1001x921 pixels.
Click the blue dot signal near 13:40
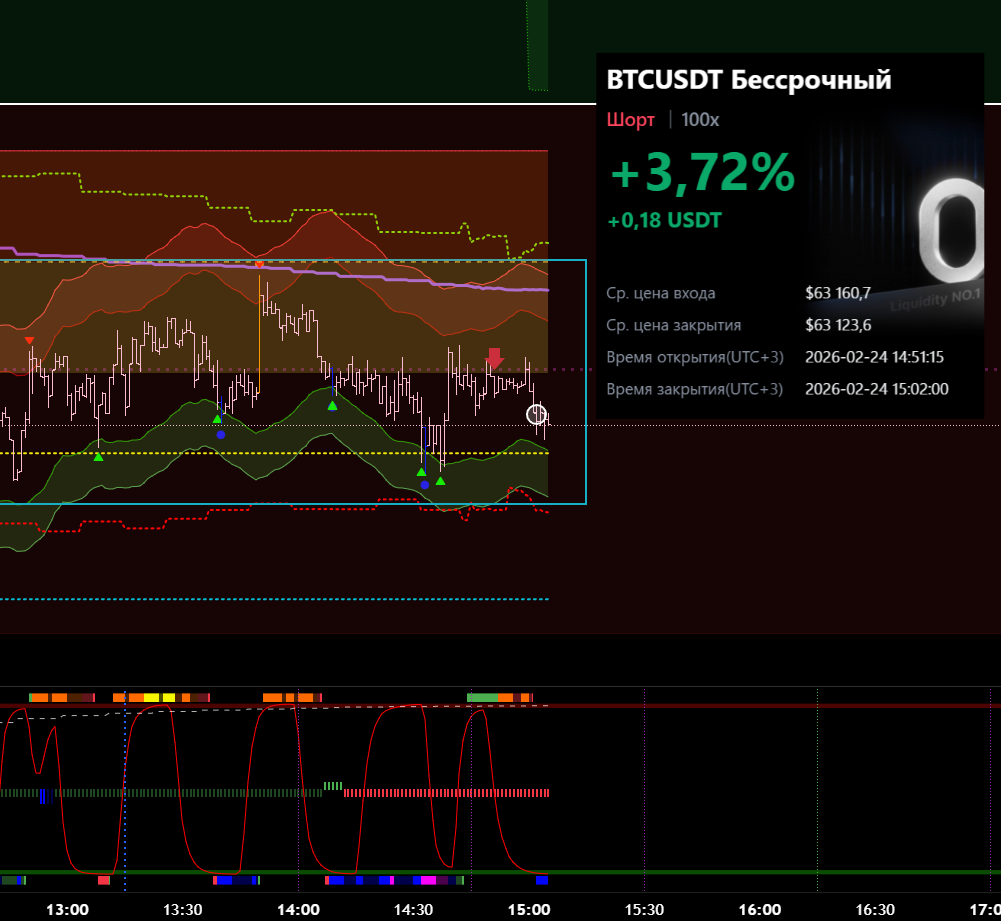tap(221, 435)
